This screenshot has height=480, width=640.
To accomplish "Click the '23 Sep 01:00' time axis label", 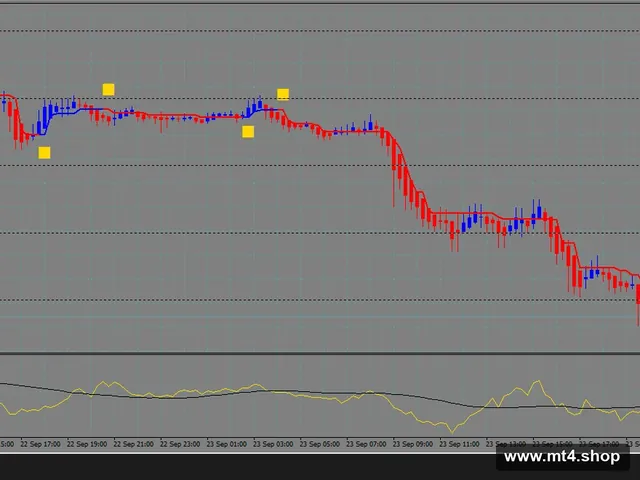I will (227, 444).
